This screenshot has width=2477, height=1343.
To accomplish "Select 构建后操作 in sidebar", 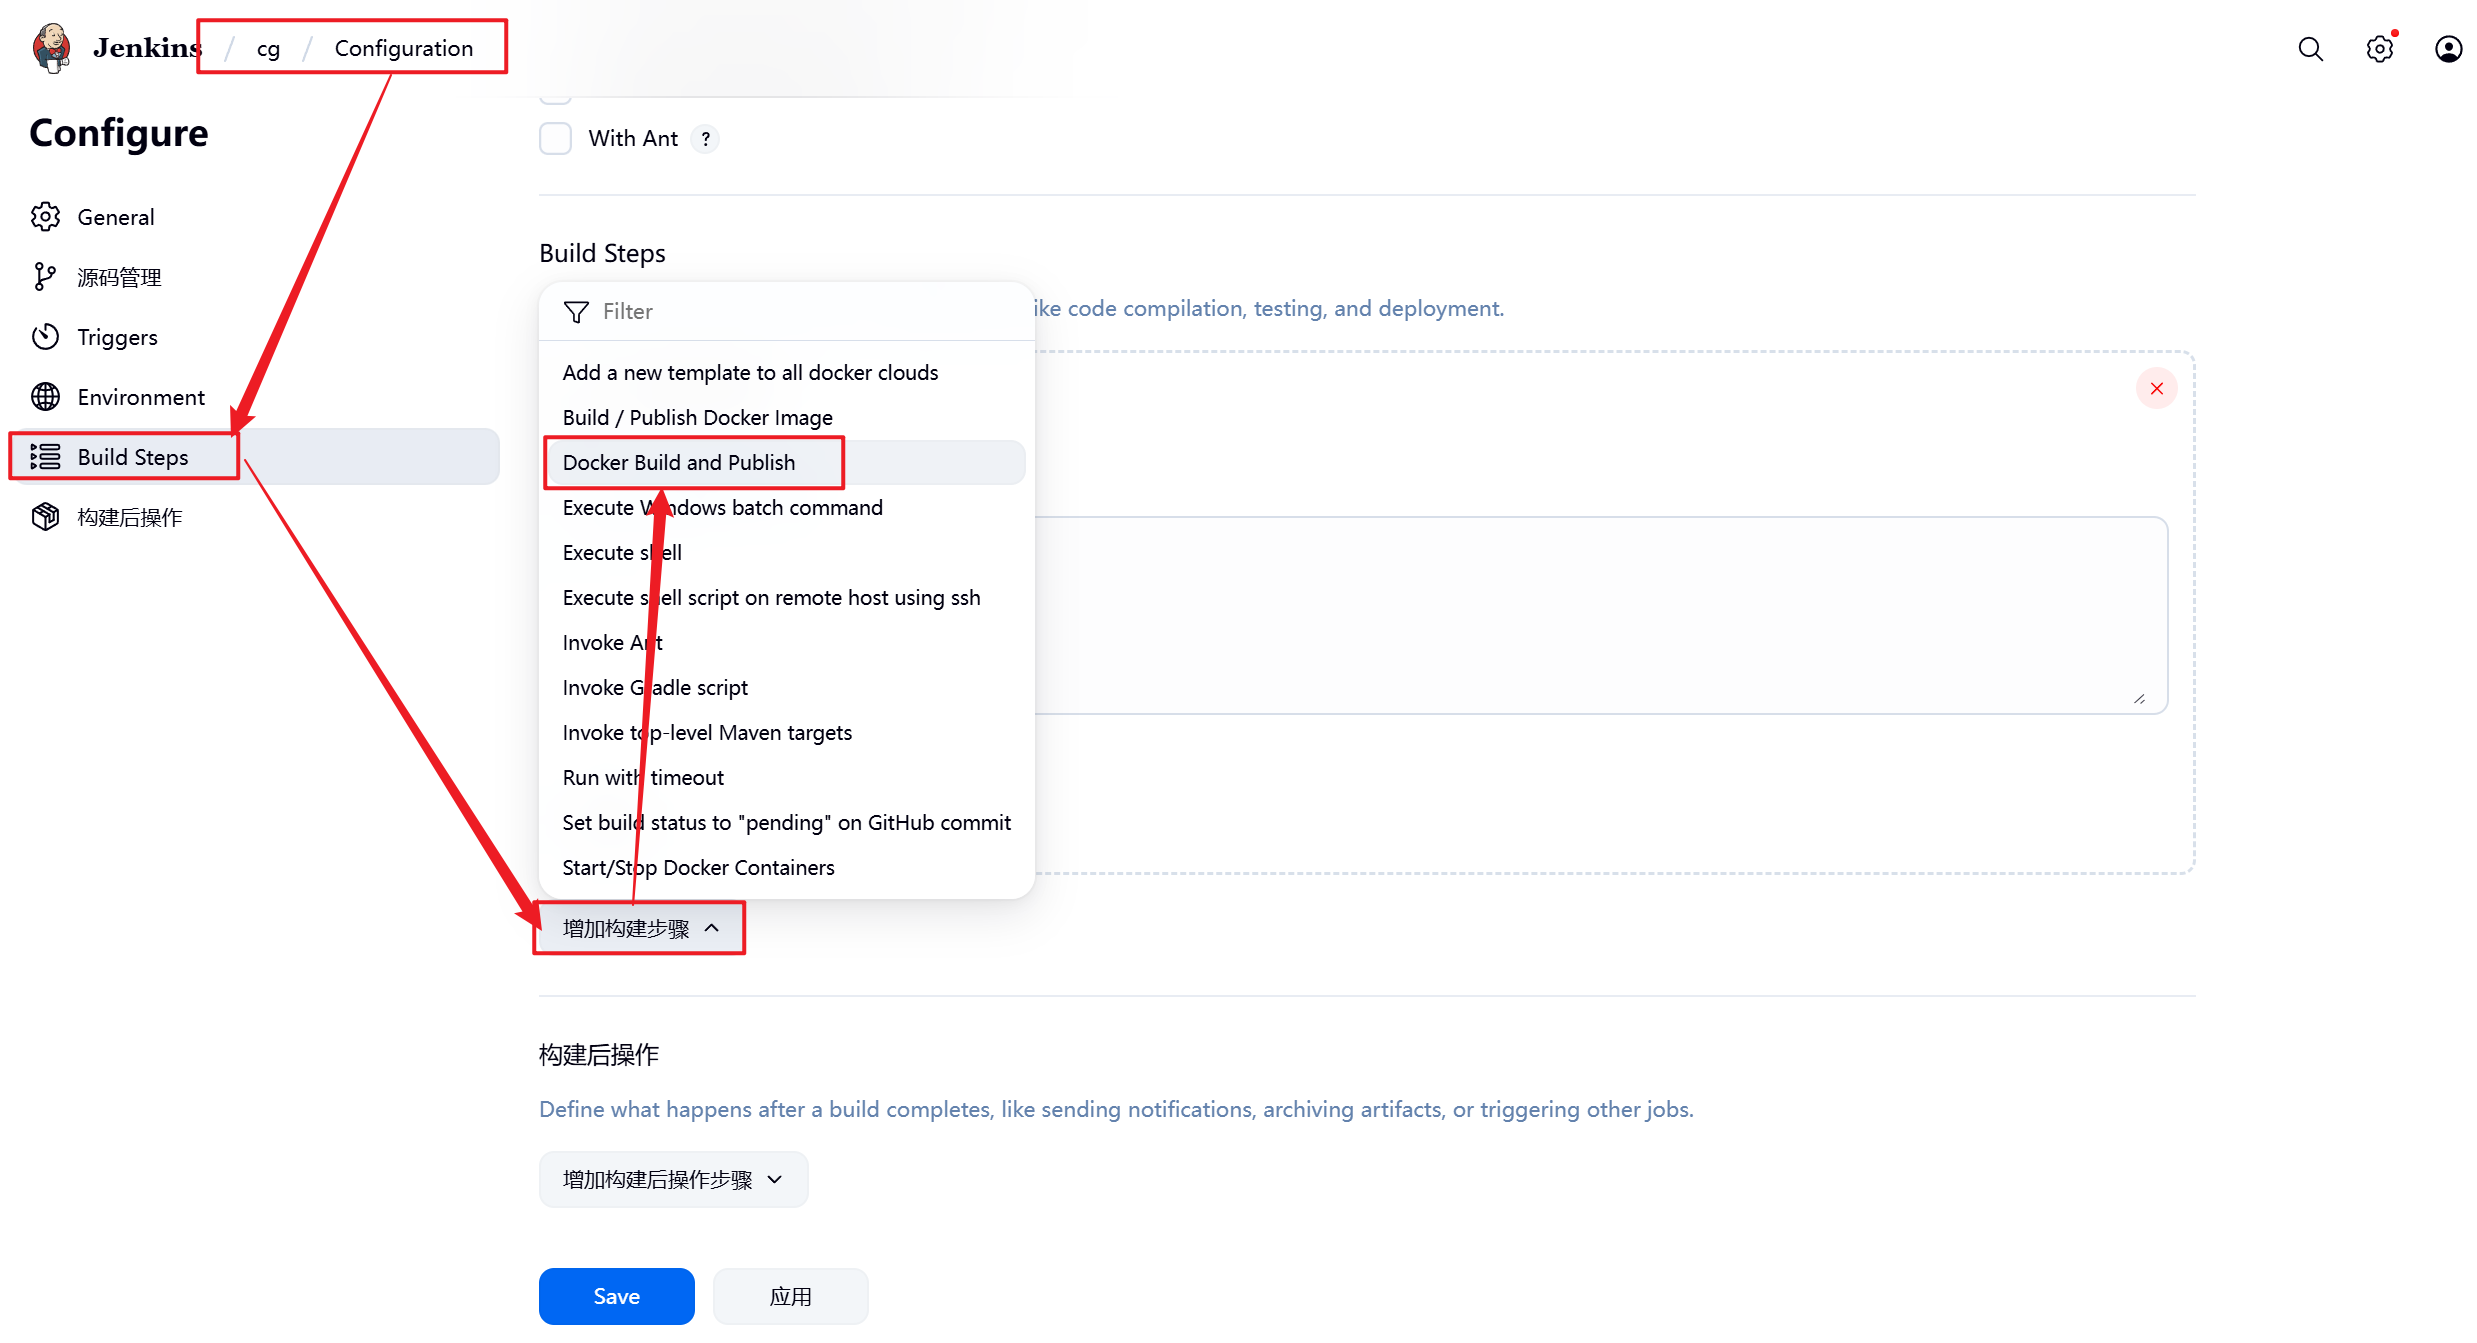I will point(129,517).
